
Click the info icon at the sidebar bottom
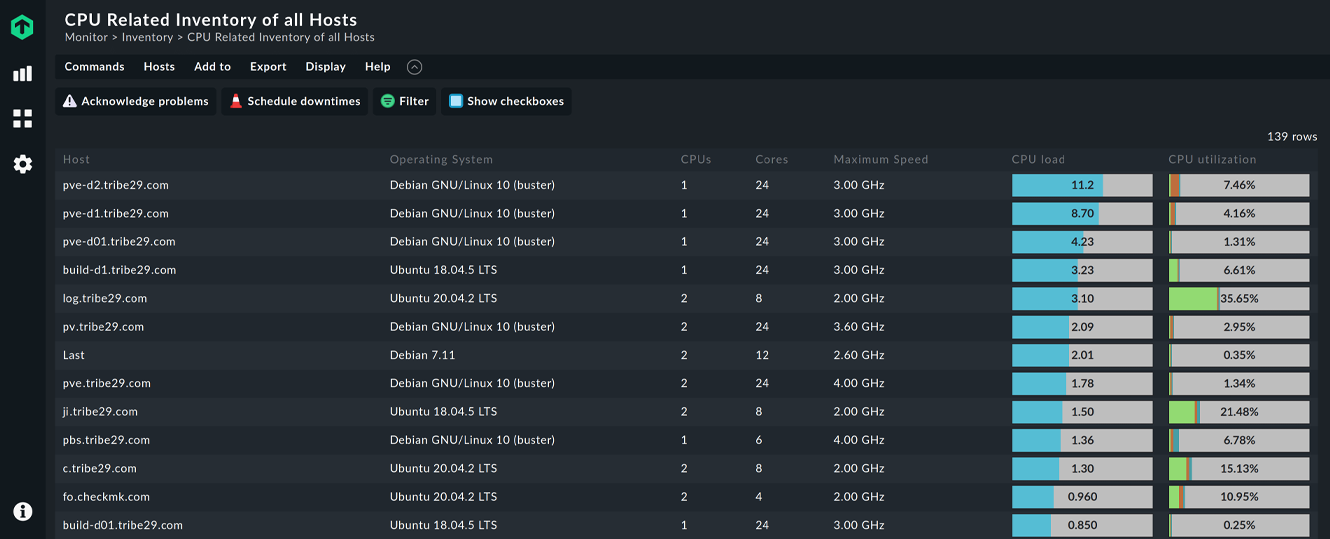click(22, 511)
